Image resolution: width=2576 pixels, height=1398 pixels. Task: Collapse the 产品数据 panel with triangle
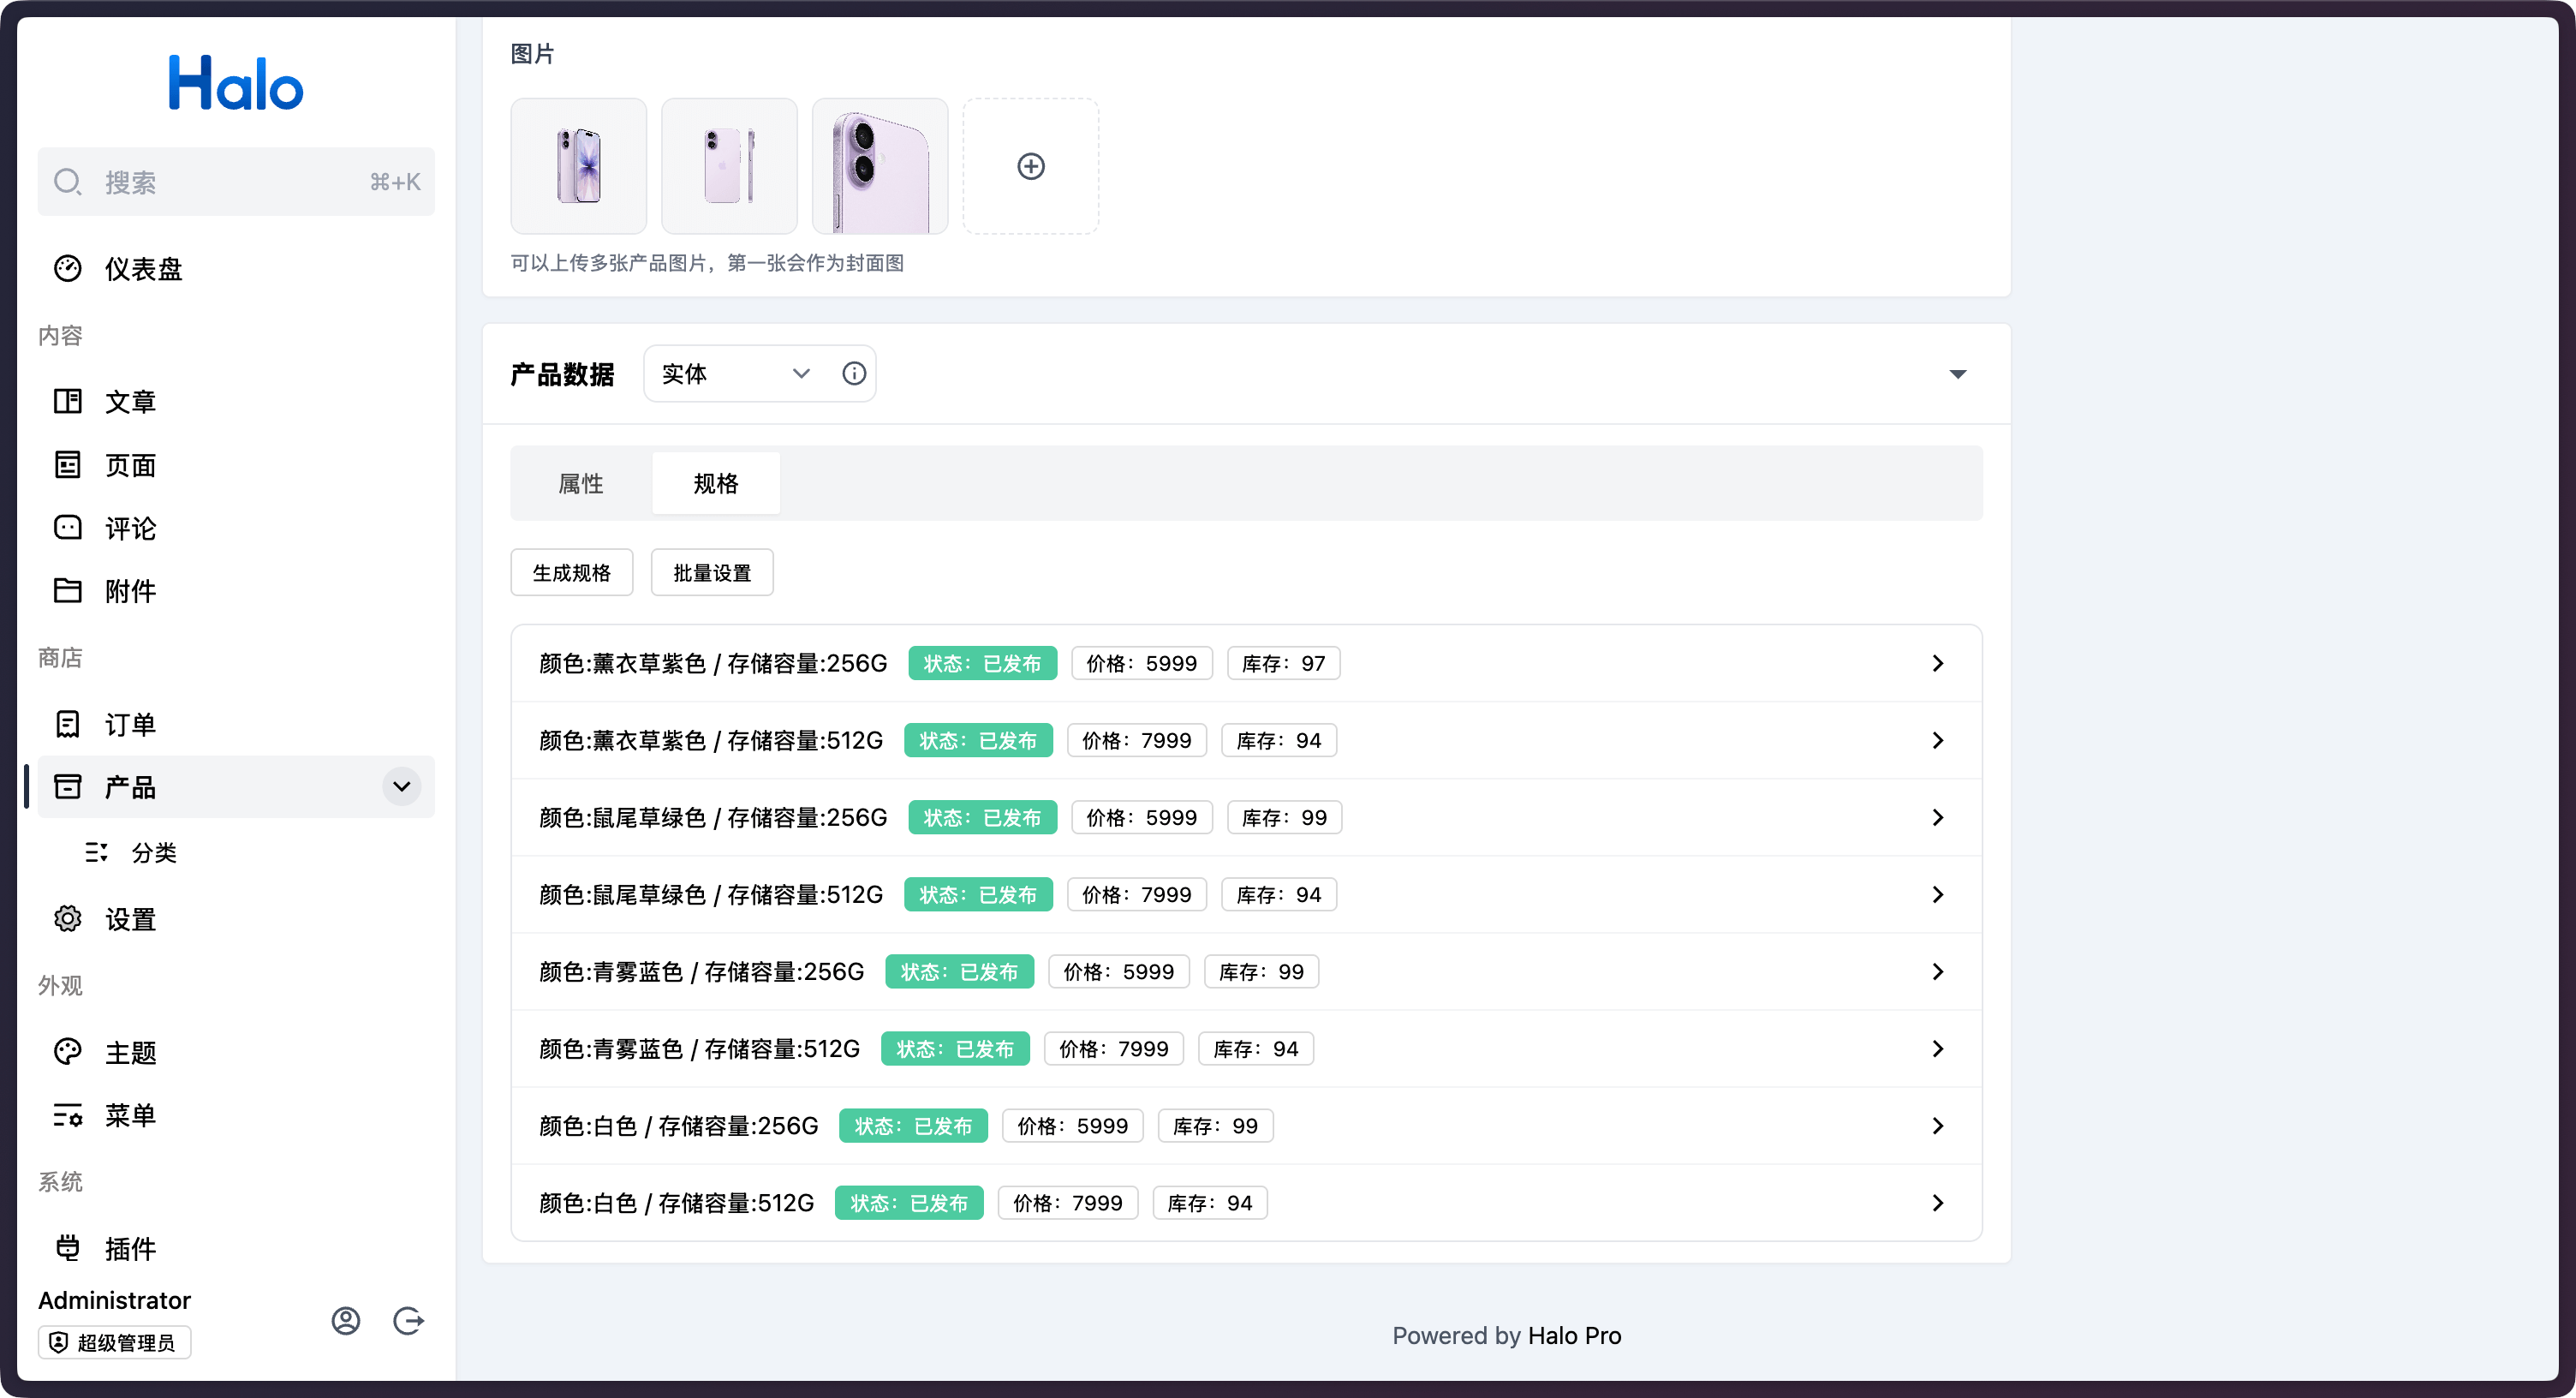1957,374
